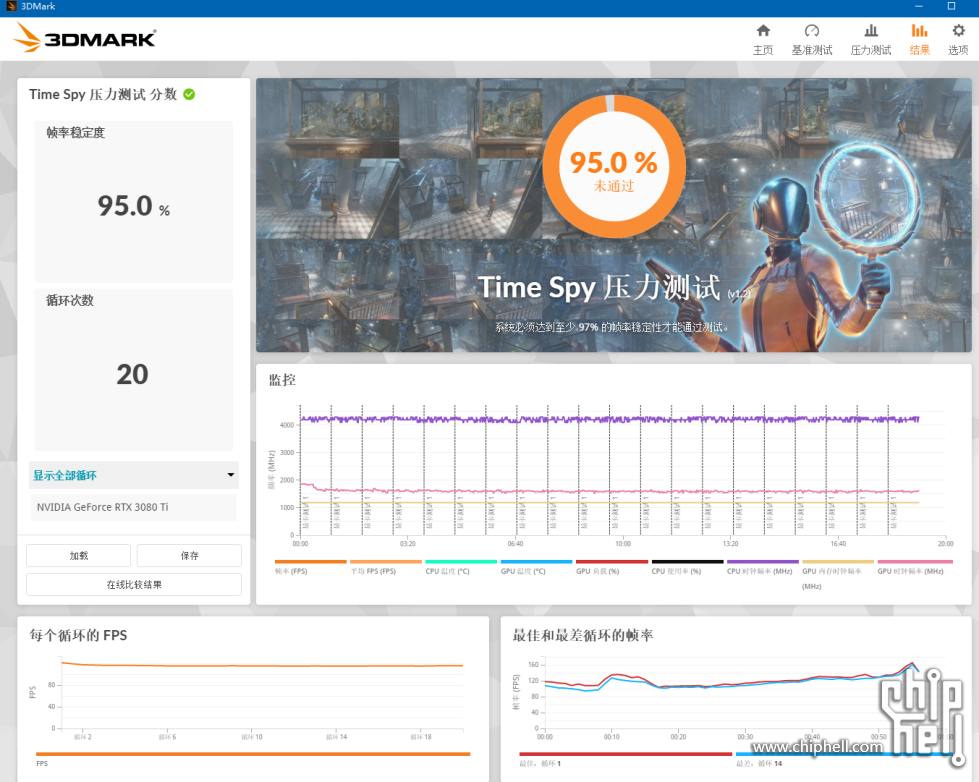Open the 选项 options tab
The image size is (979, 782).
click(958, 39)
